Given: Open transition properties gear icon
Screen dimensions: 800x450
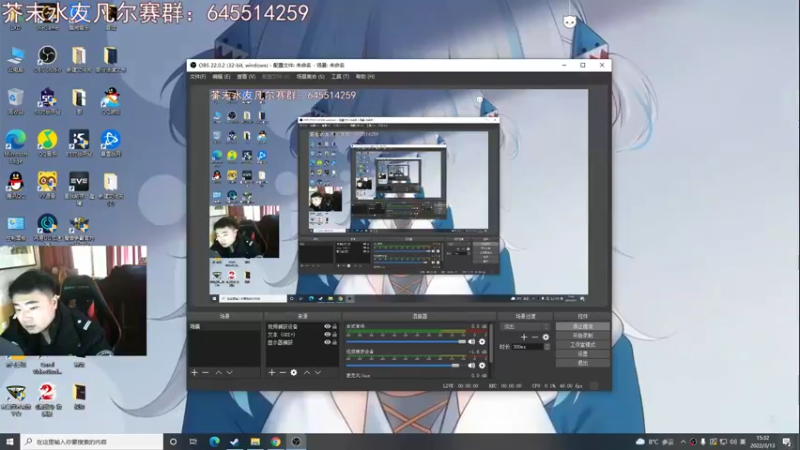Looking at the screenshot, I should (x=545, y=337).
